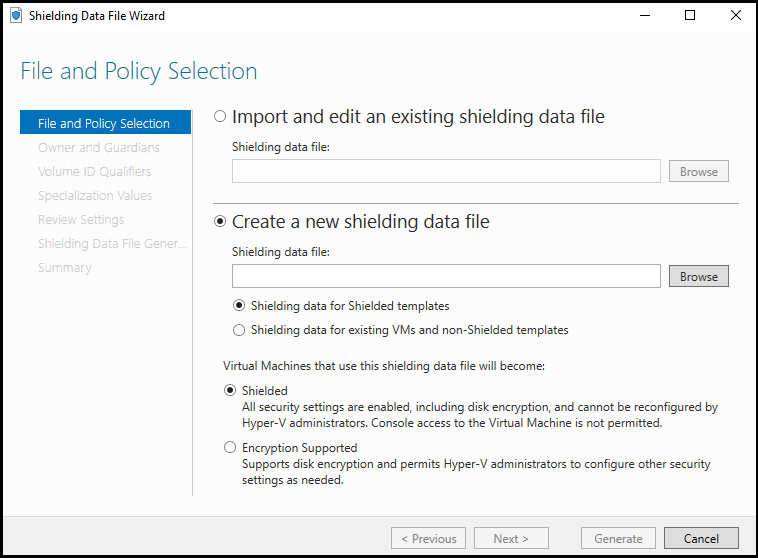758x558 pixels.
Task: Click the import shielding data file text field
Action: point(446,171)
